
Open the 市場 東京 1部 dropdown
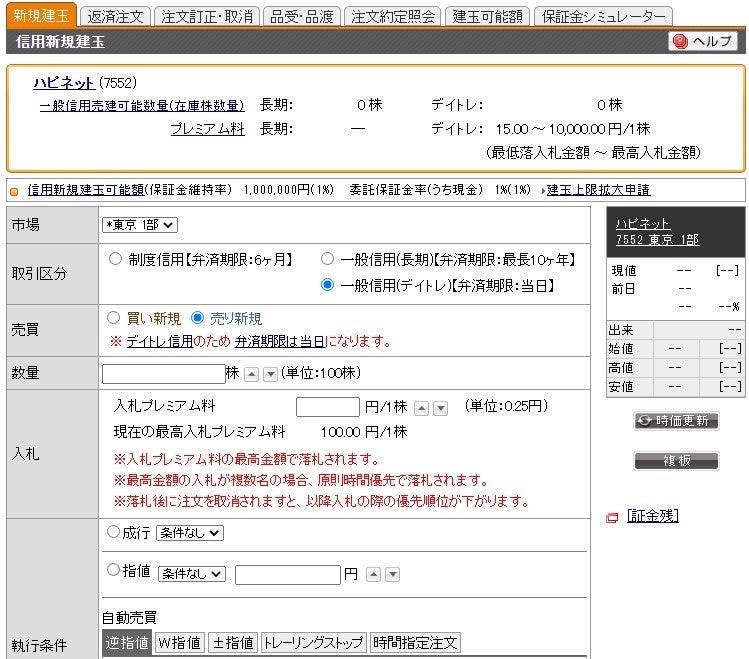(x=140, y=224)
